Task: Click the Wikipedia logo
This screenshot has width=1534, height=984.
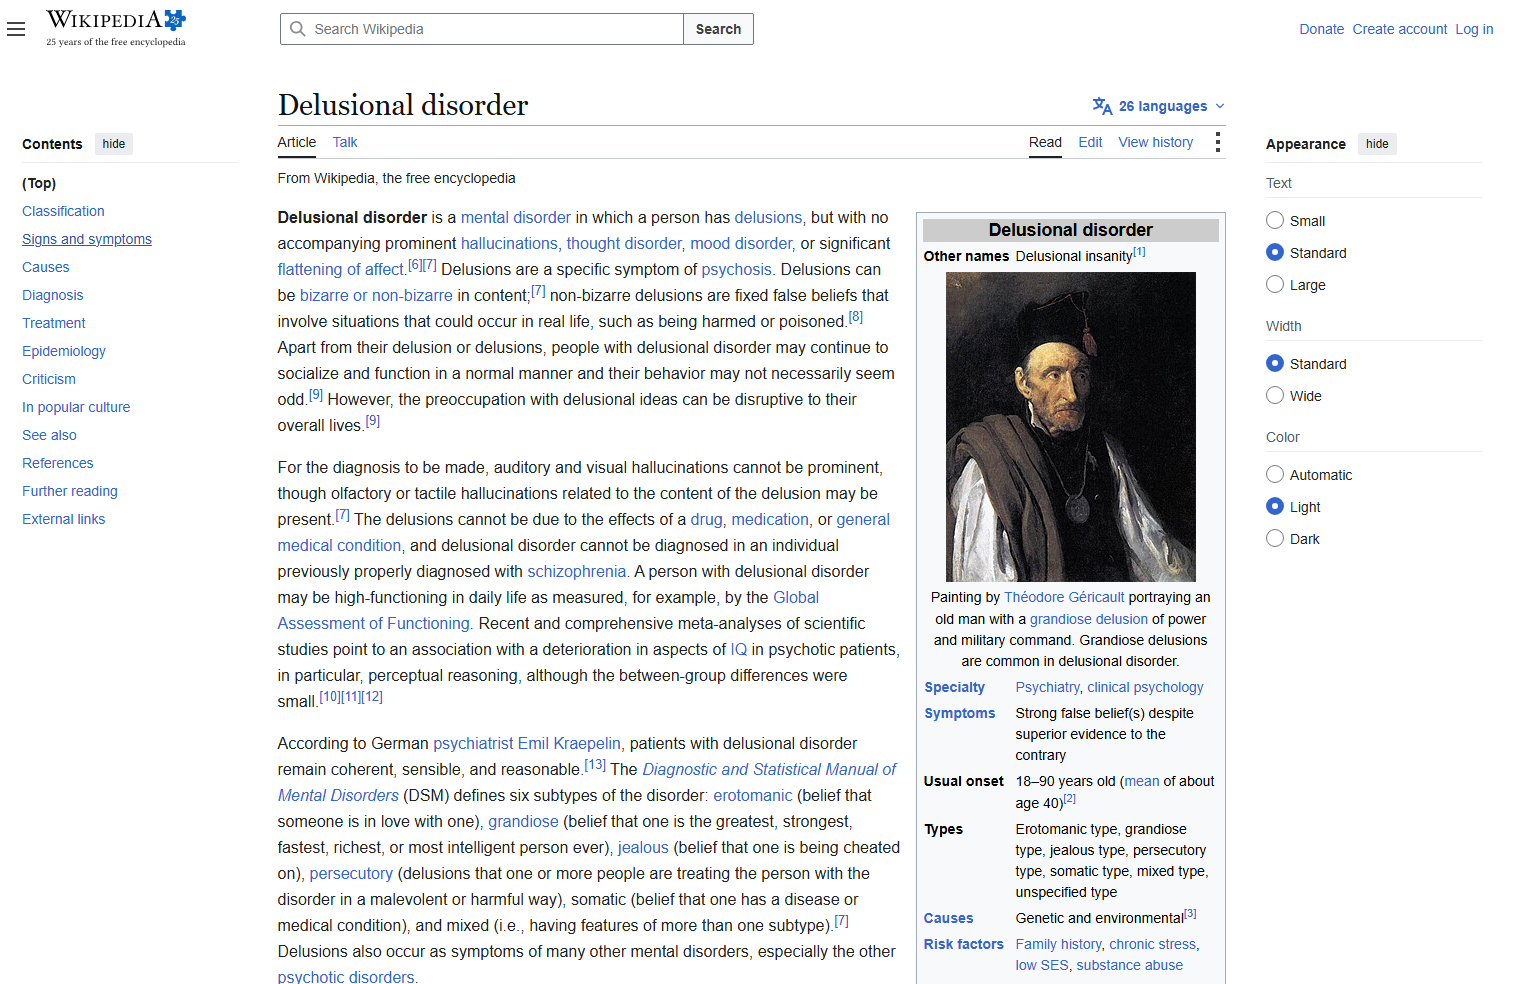Action: pyautogui.click(x=116, y=28)
